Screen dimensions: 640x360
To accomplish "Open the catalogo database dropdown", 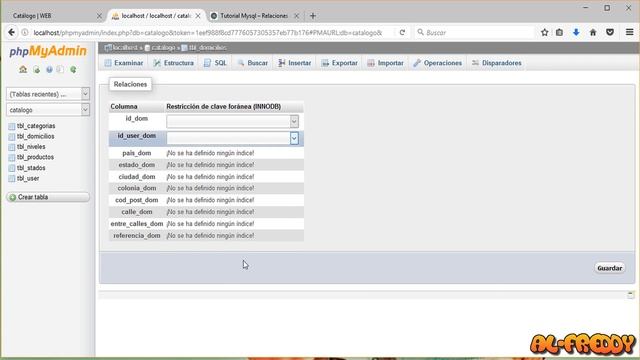I will [48, 110].
